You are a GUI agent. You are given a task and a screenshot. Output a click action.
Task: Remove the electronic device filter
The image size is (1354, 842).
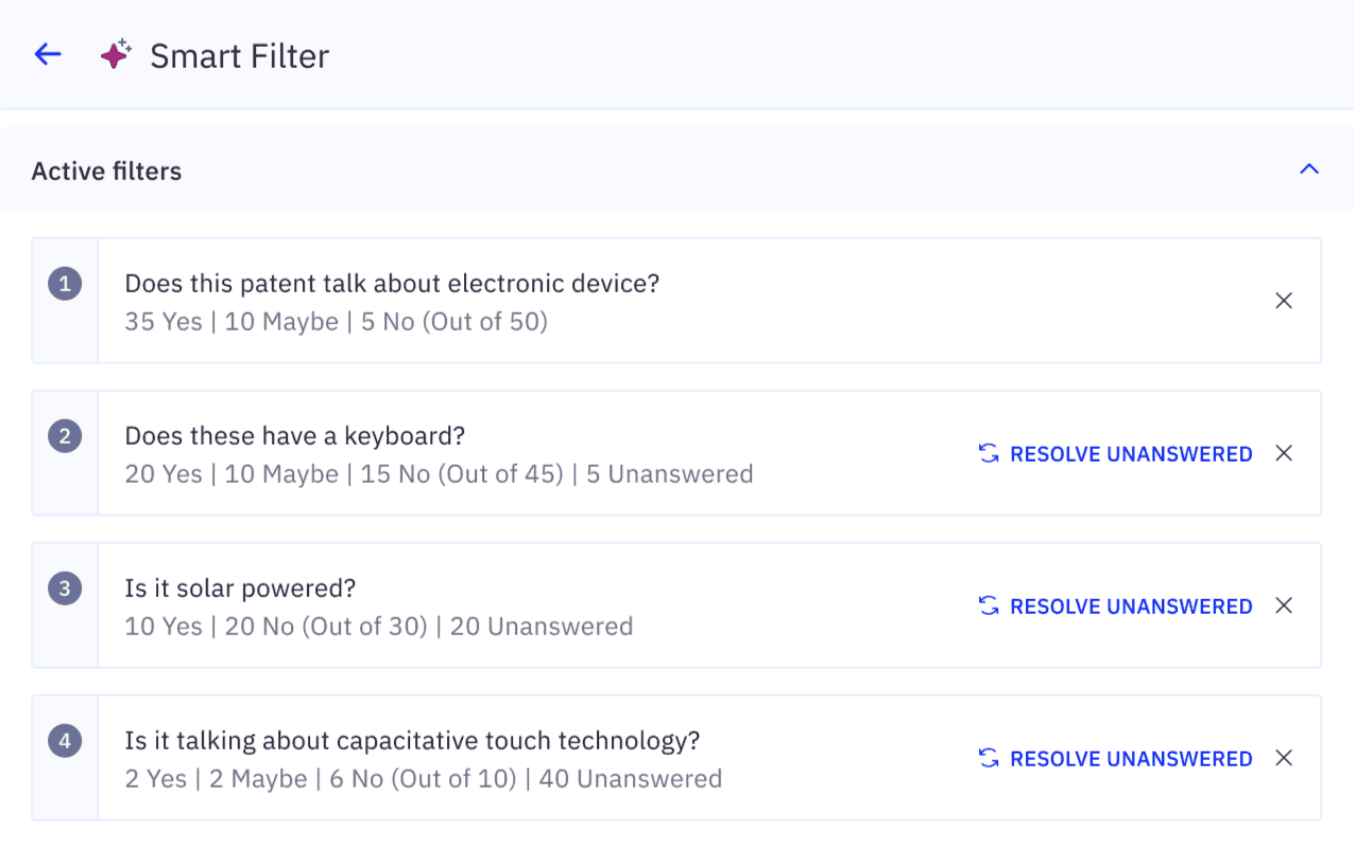point(1284,300)
